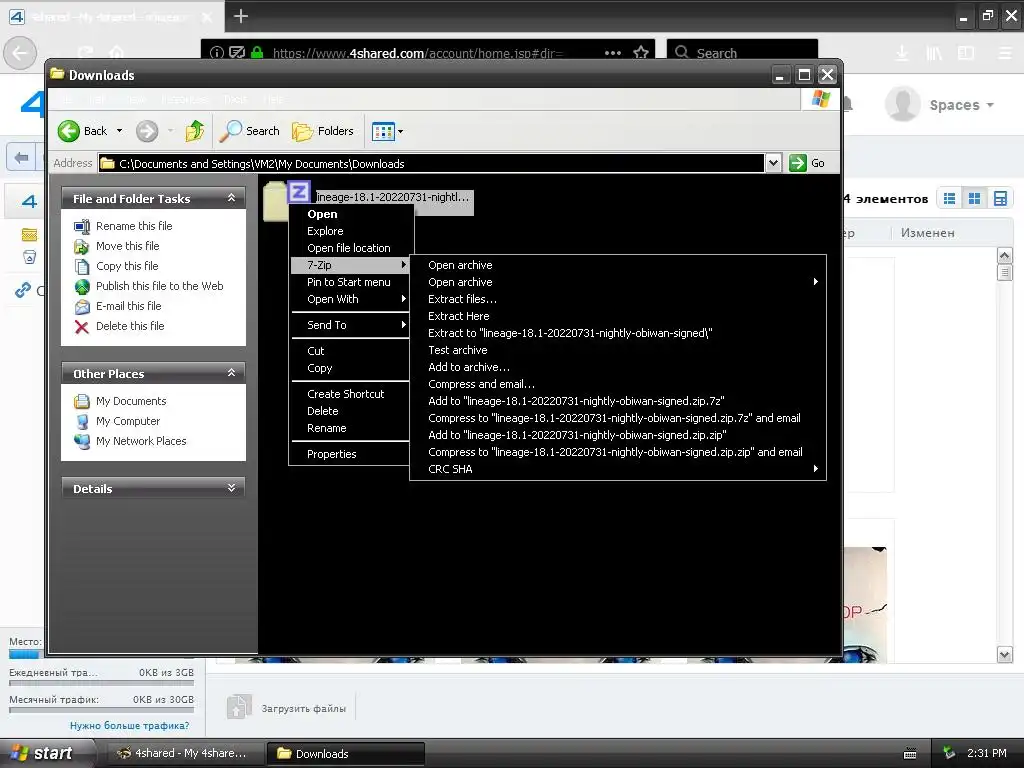
Task: Expand the CRC SHA submenu
Action: [x=618, y=469]
